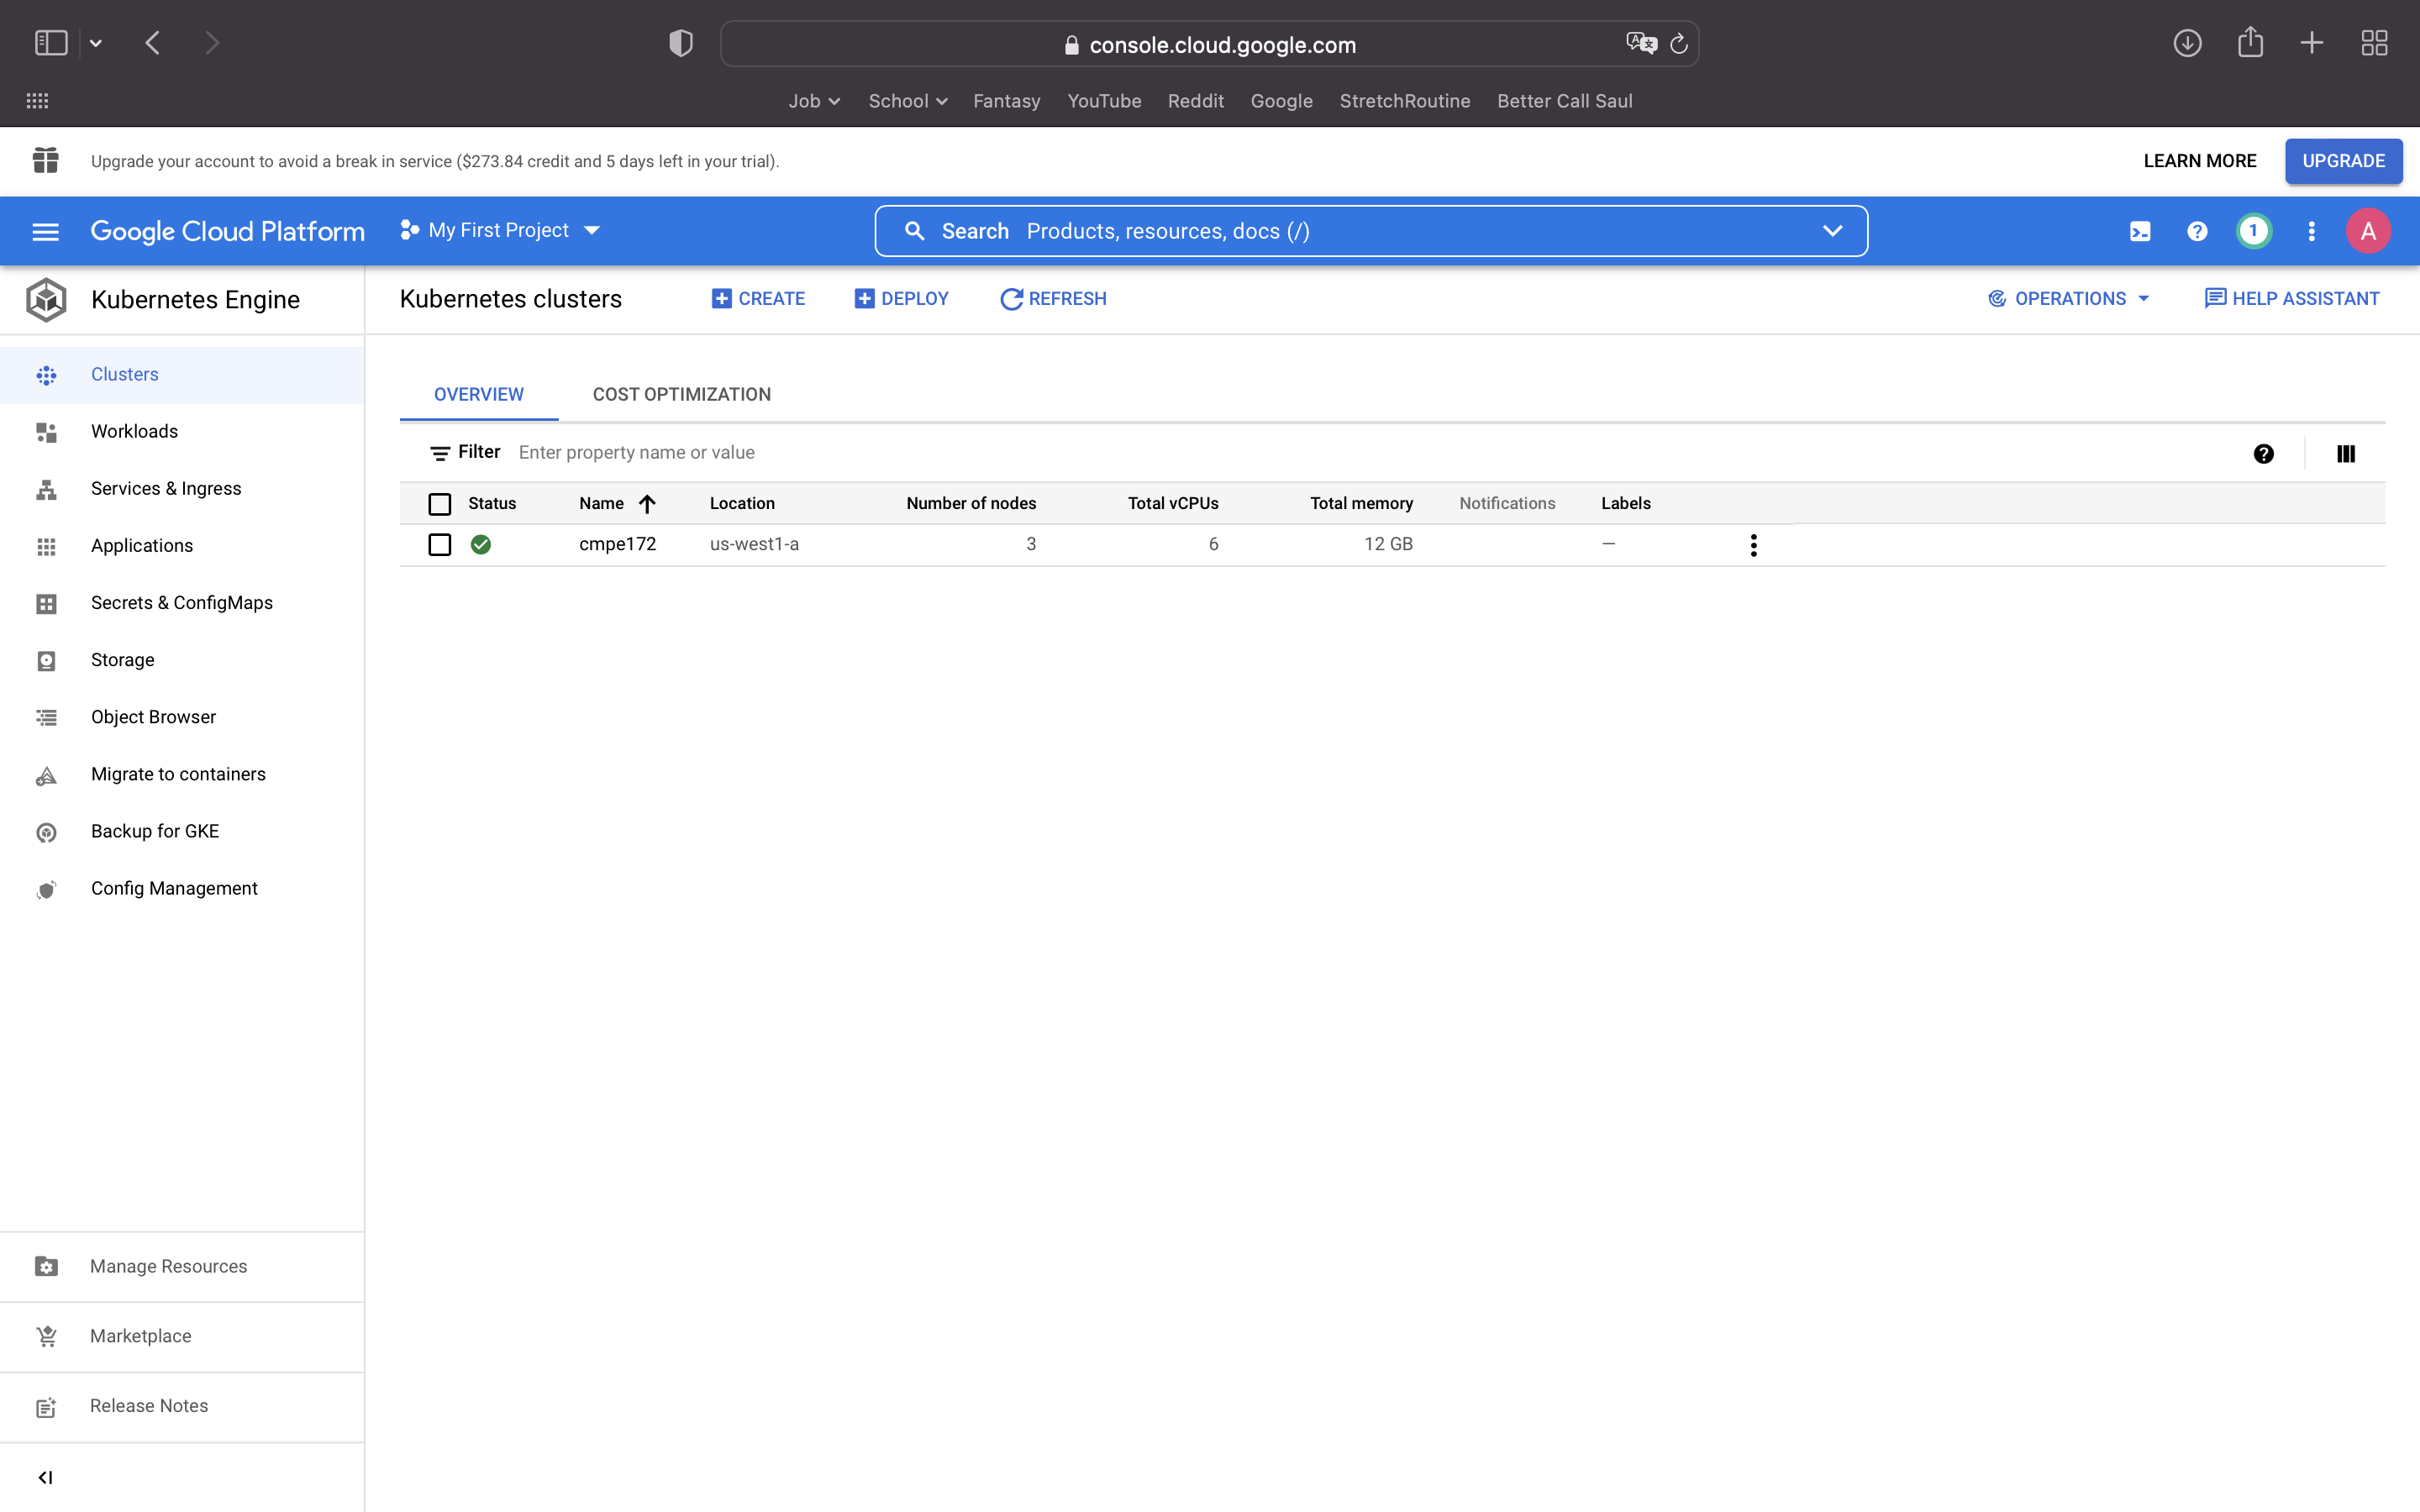Screen dimensions: 2420x1512
Task: Expand the search bar dropdown arrow
Action: click(x=1832, y=231)
